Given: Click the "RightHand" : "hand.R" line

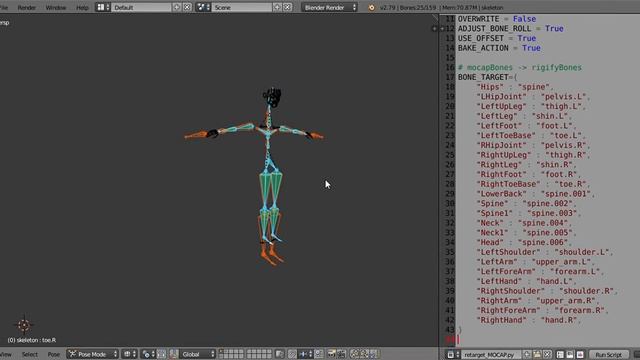Looking at the screenshot, I should tap(529, 320).
